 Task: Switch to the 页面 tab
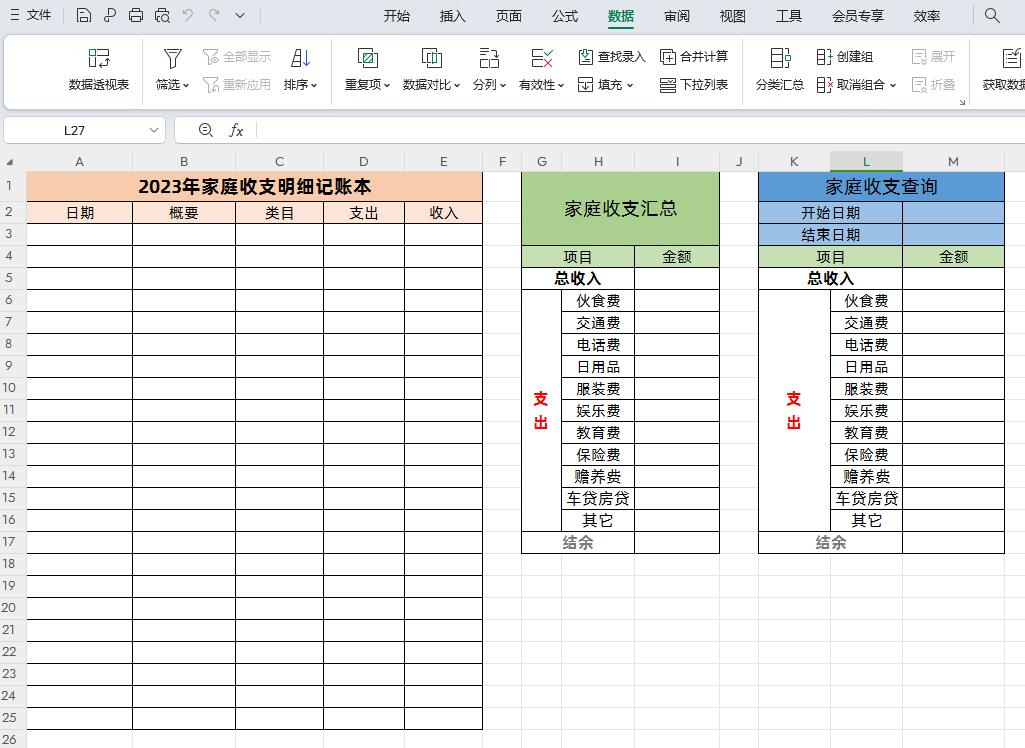tap(509, 16)
